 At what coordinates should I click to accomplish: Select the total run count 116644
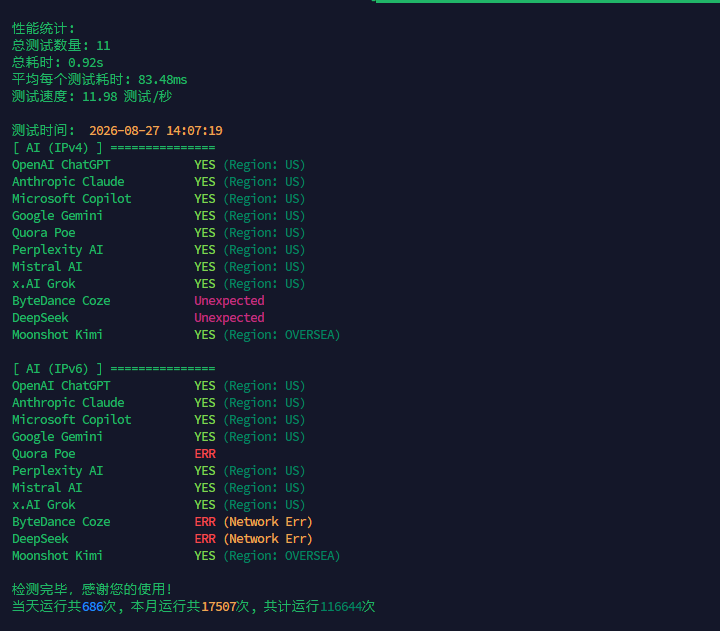[x=340, y=606]
